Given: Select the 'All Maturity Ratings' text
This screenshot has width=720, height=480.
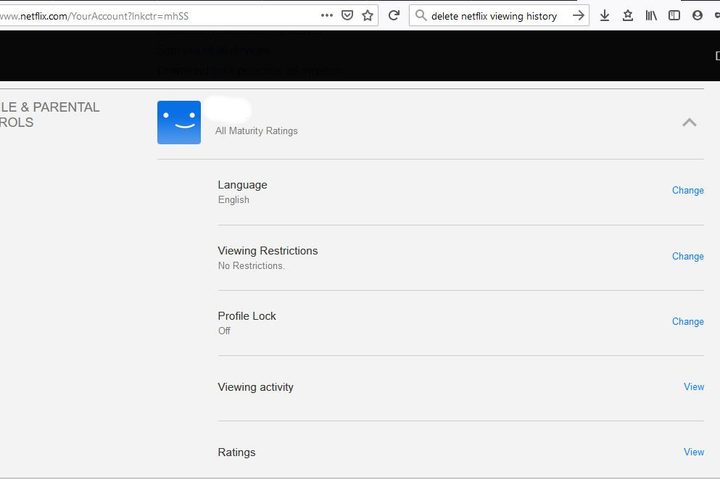Looking at the screenshot, I should [256, 131].
